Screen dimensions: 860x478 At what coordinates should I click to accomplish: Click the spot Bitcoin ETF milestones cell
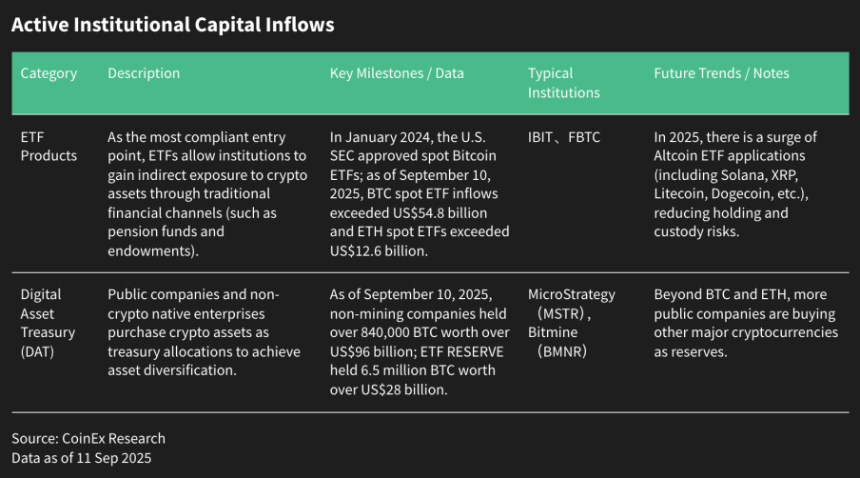(x=419, y=193)
